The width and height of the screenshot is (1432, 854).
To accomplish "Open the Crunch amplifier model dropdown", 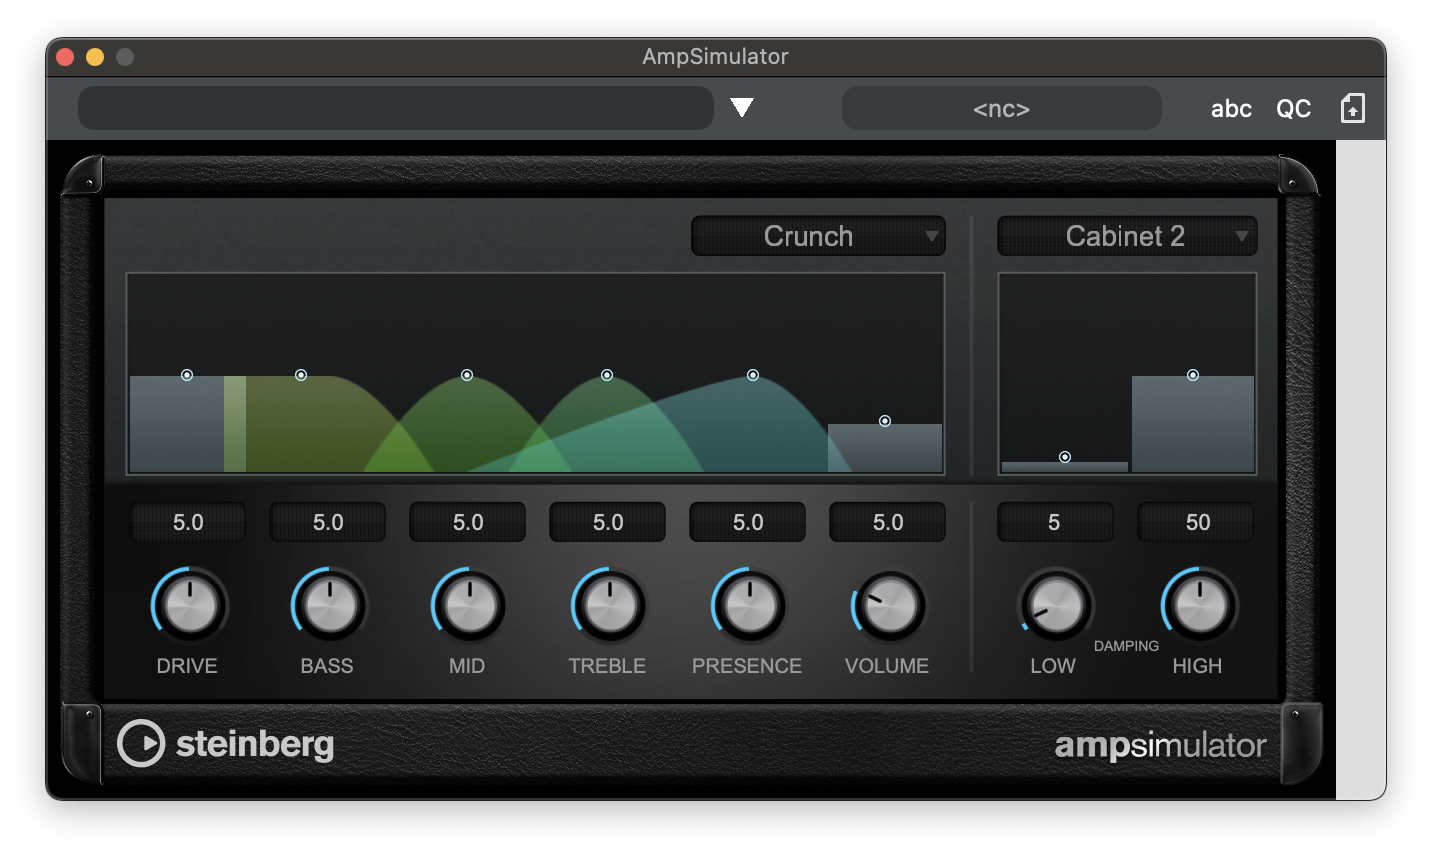I will click(818, 236).
